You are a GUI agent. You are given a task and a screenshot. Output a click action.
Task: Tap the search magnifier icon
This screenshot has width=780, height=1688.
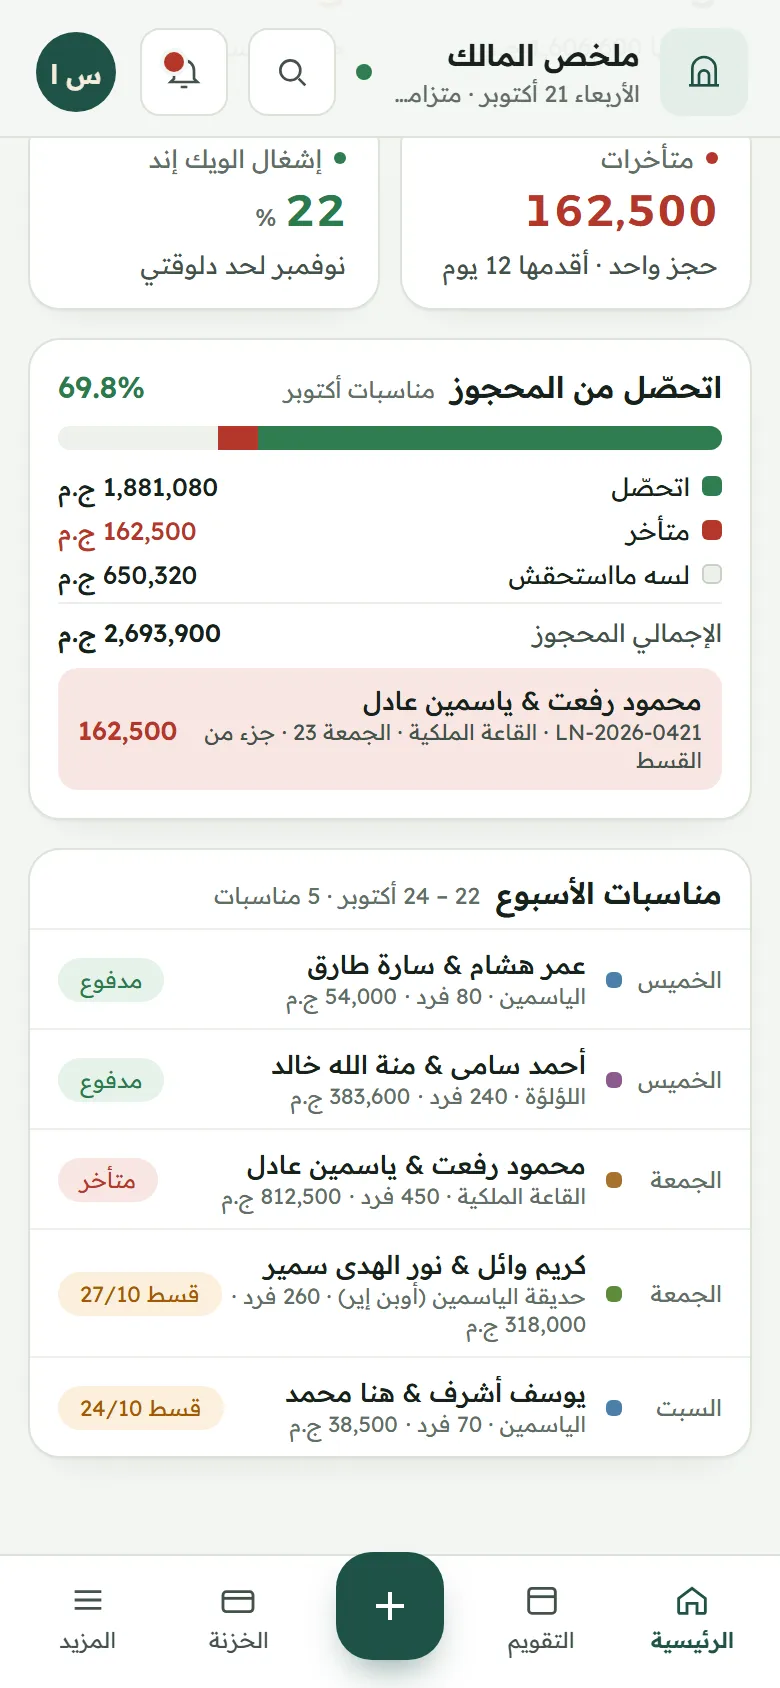click(292, 72)
